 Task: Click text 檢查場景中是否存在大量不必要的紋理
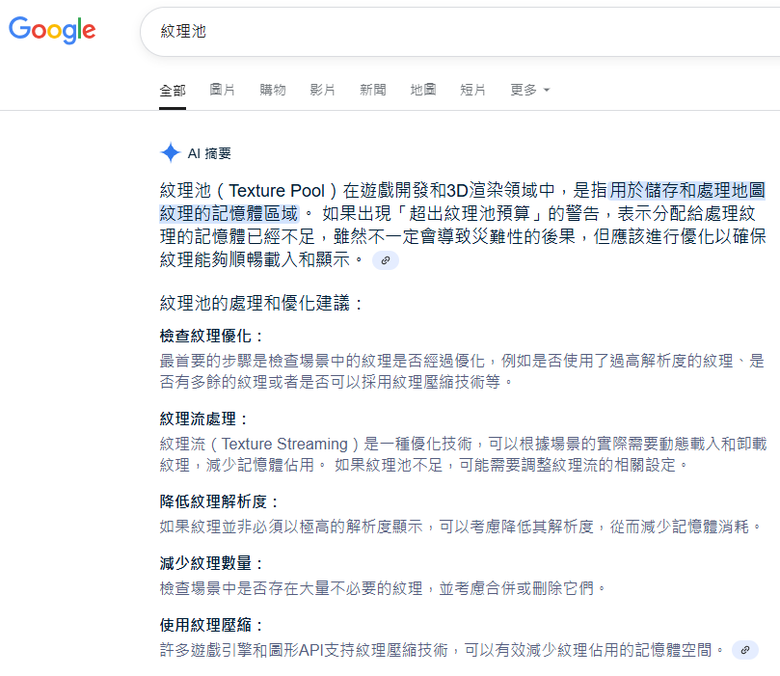383,588
